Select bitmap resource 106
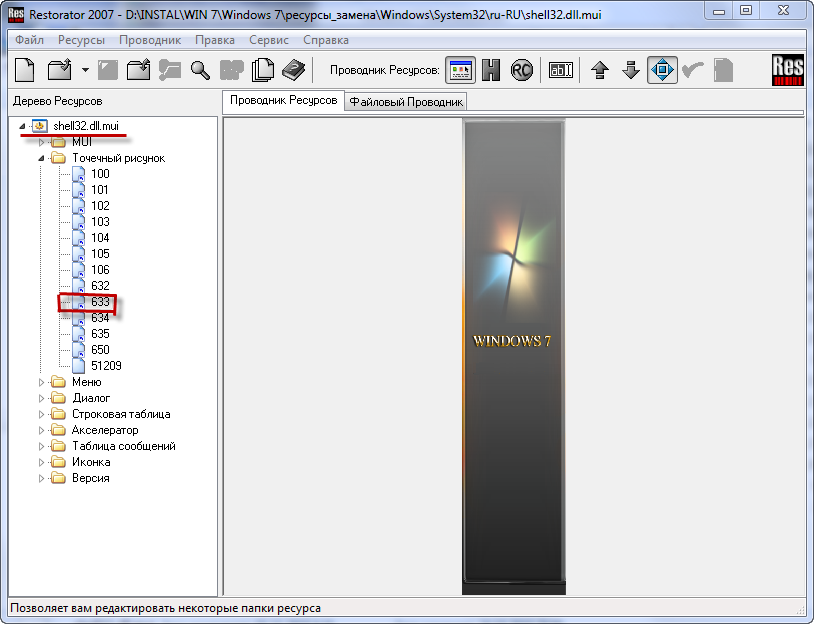The width and height of the screenshot is (814, 624). (x=100, y=270)
